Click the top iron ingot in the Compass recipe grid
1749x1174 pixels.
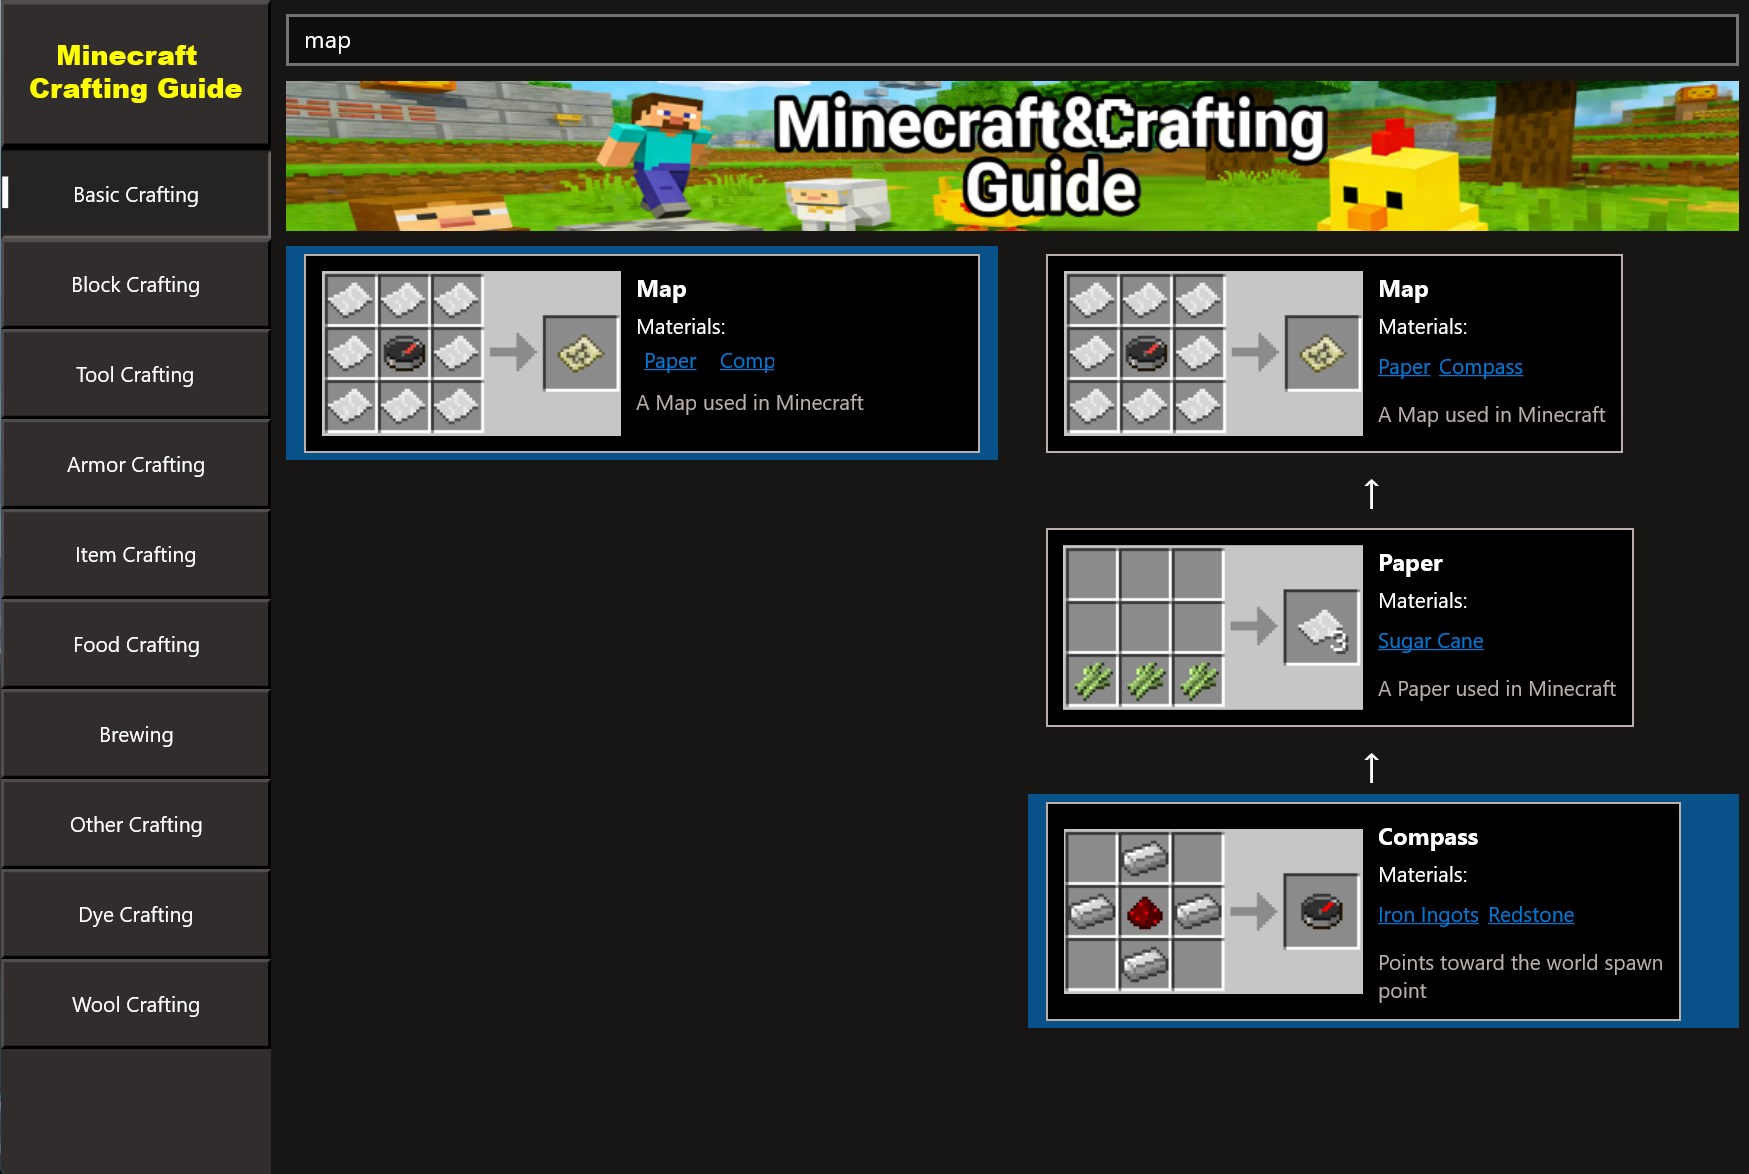1145,858
